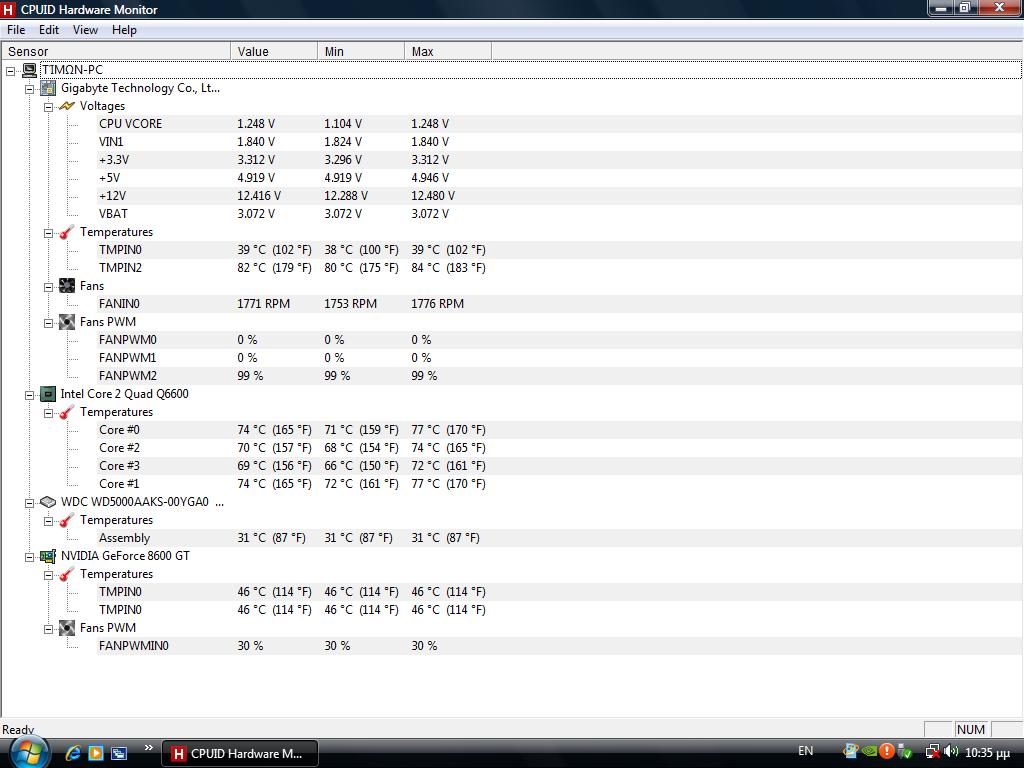1024x768 pixels.
Task: Click the Show Desktop quick launch icon
Action: [119, 753]
